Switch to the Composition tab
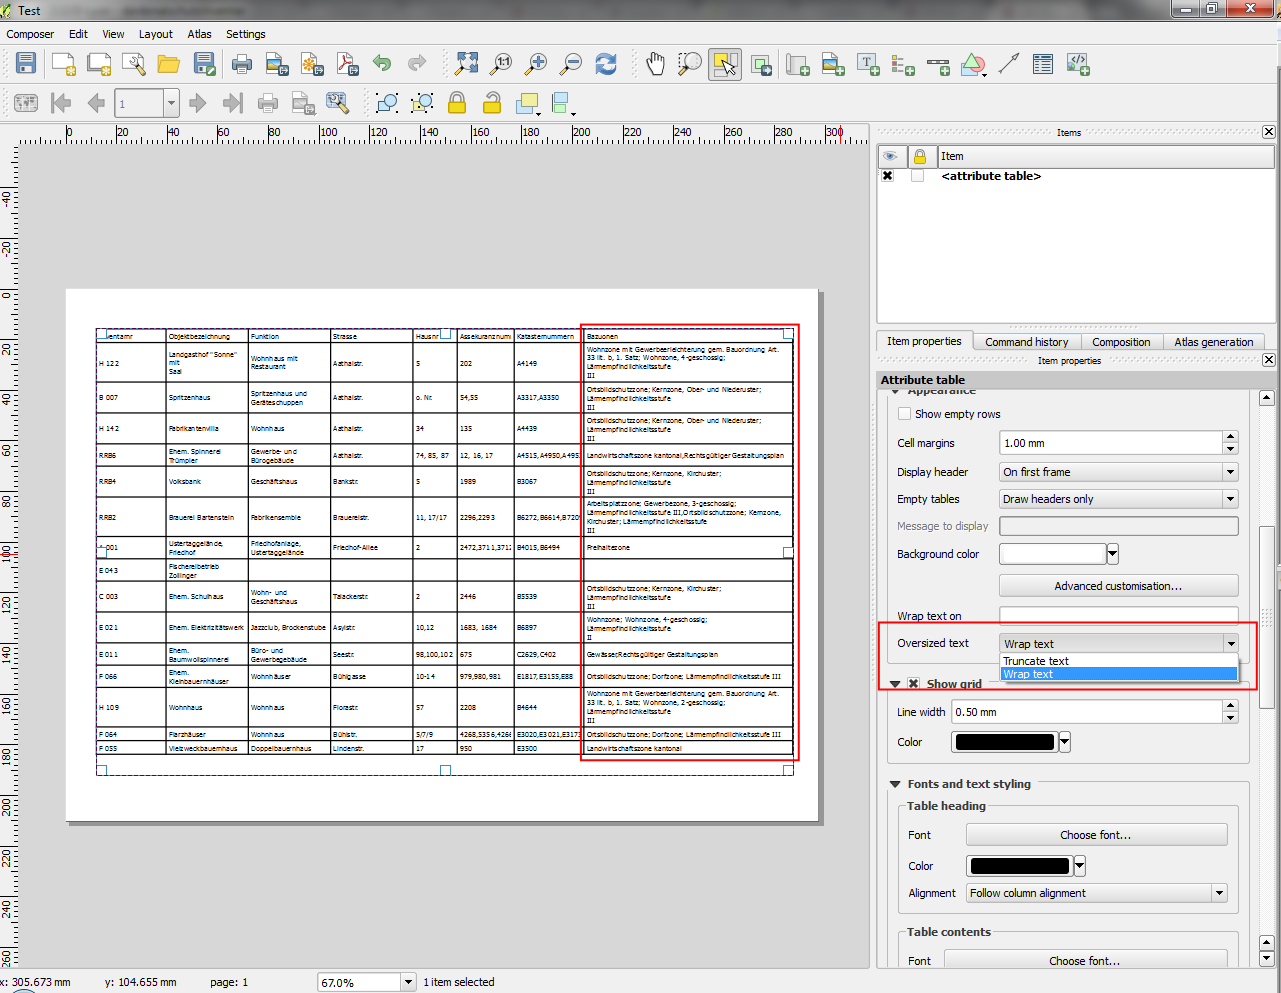 click(x=1120, y=342)
